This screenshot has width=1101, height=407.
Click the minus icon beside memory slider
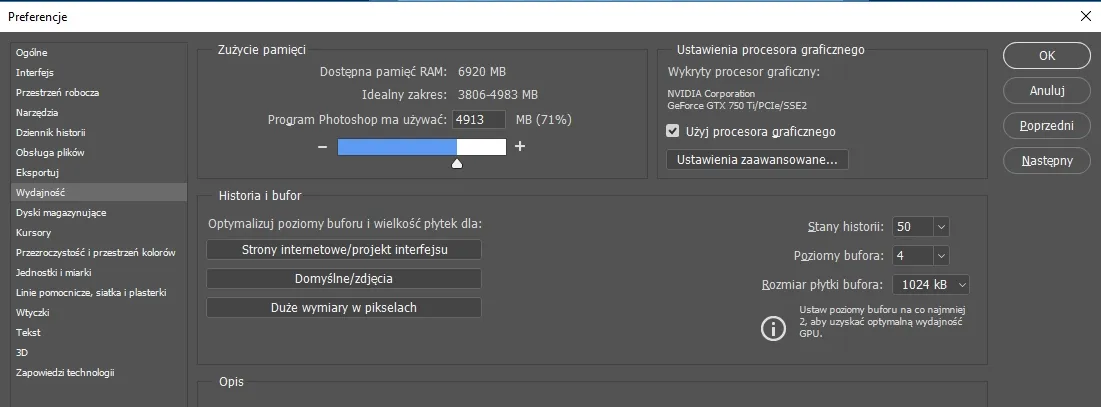322,147
